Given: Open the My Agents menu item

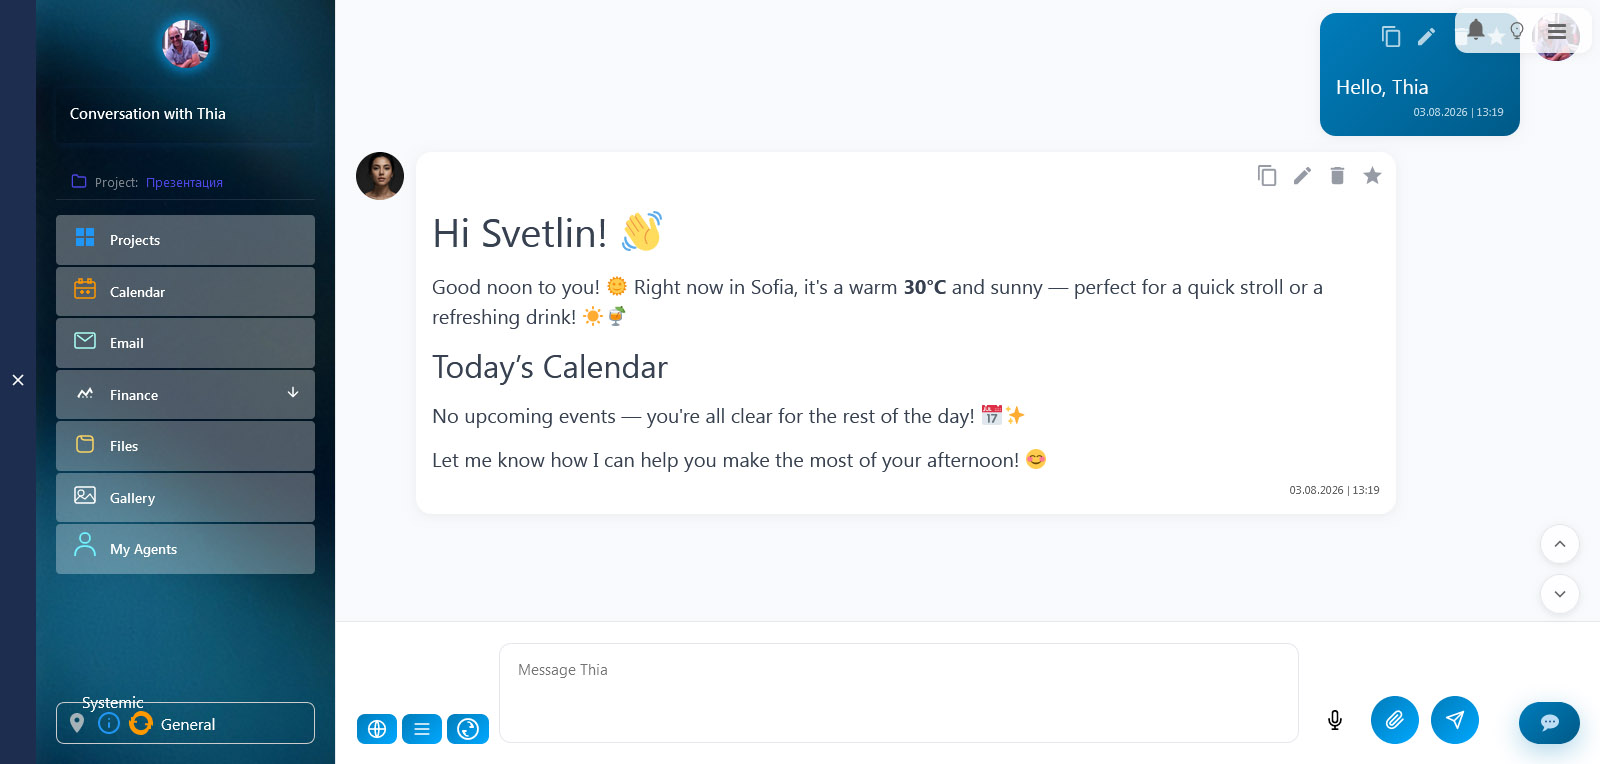Looking at the screenshot, I should point(185,549).
